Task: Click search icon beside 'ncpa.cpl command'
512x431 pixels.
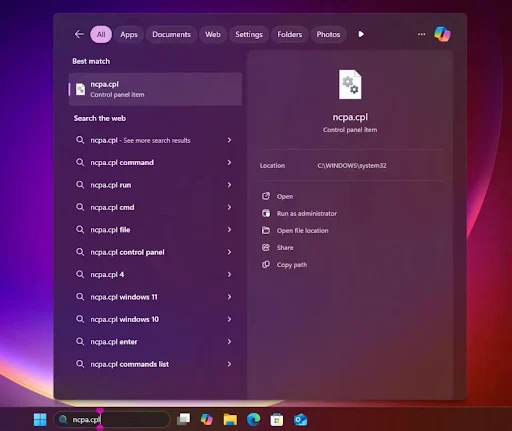Action: (80, 162)
